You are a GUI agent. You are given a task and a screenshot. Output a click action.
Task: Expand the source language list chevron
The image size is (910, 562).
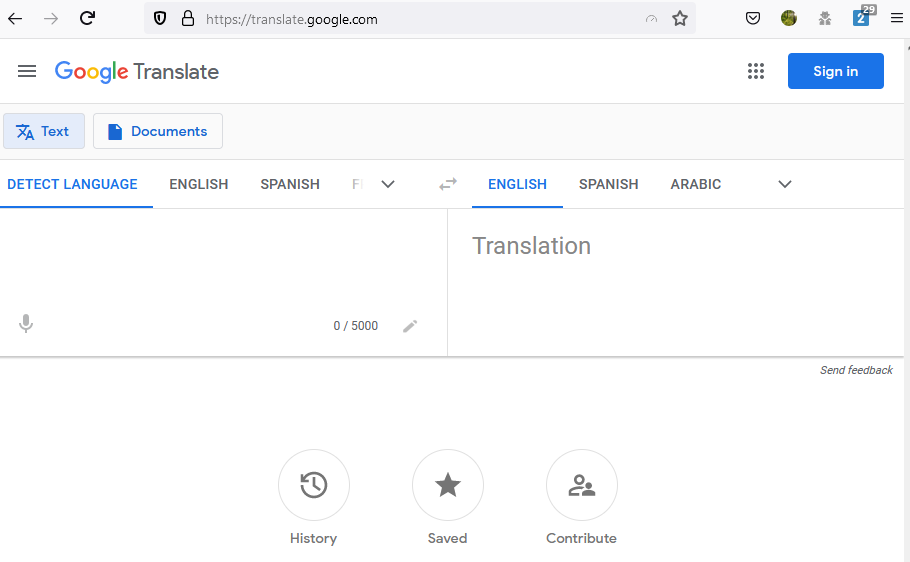click(388, 184)
